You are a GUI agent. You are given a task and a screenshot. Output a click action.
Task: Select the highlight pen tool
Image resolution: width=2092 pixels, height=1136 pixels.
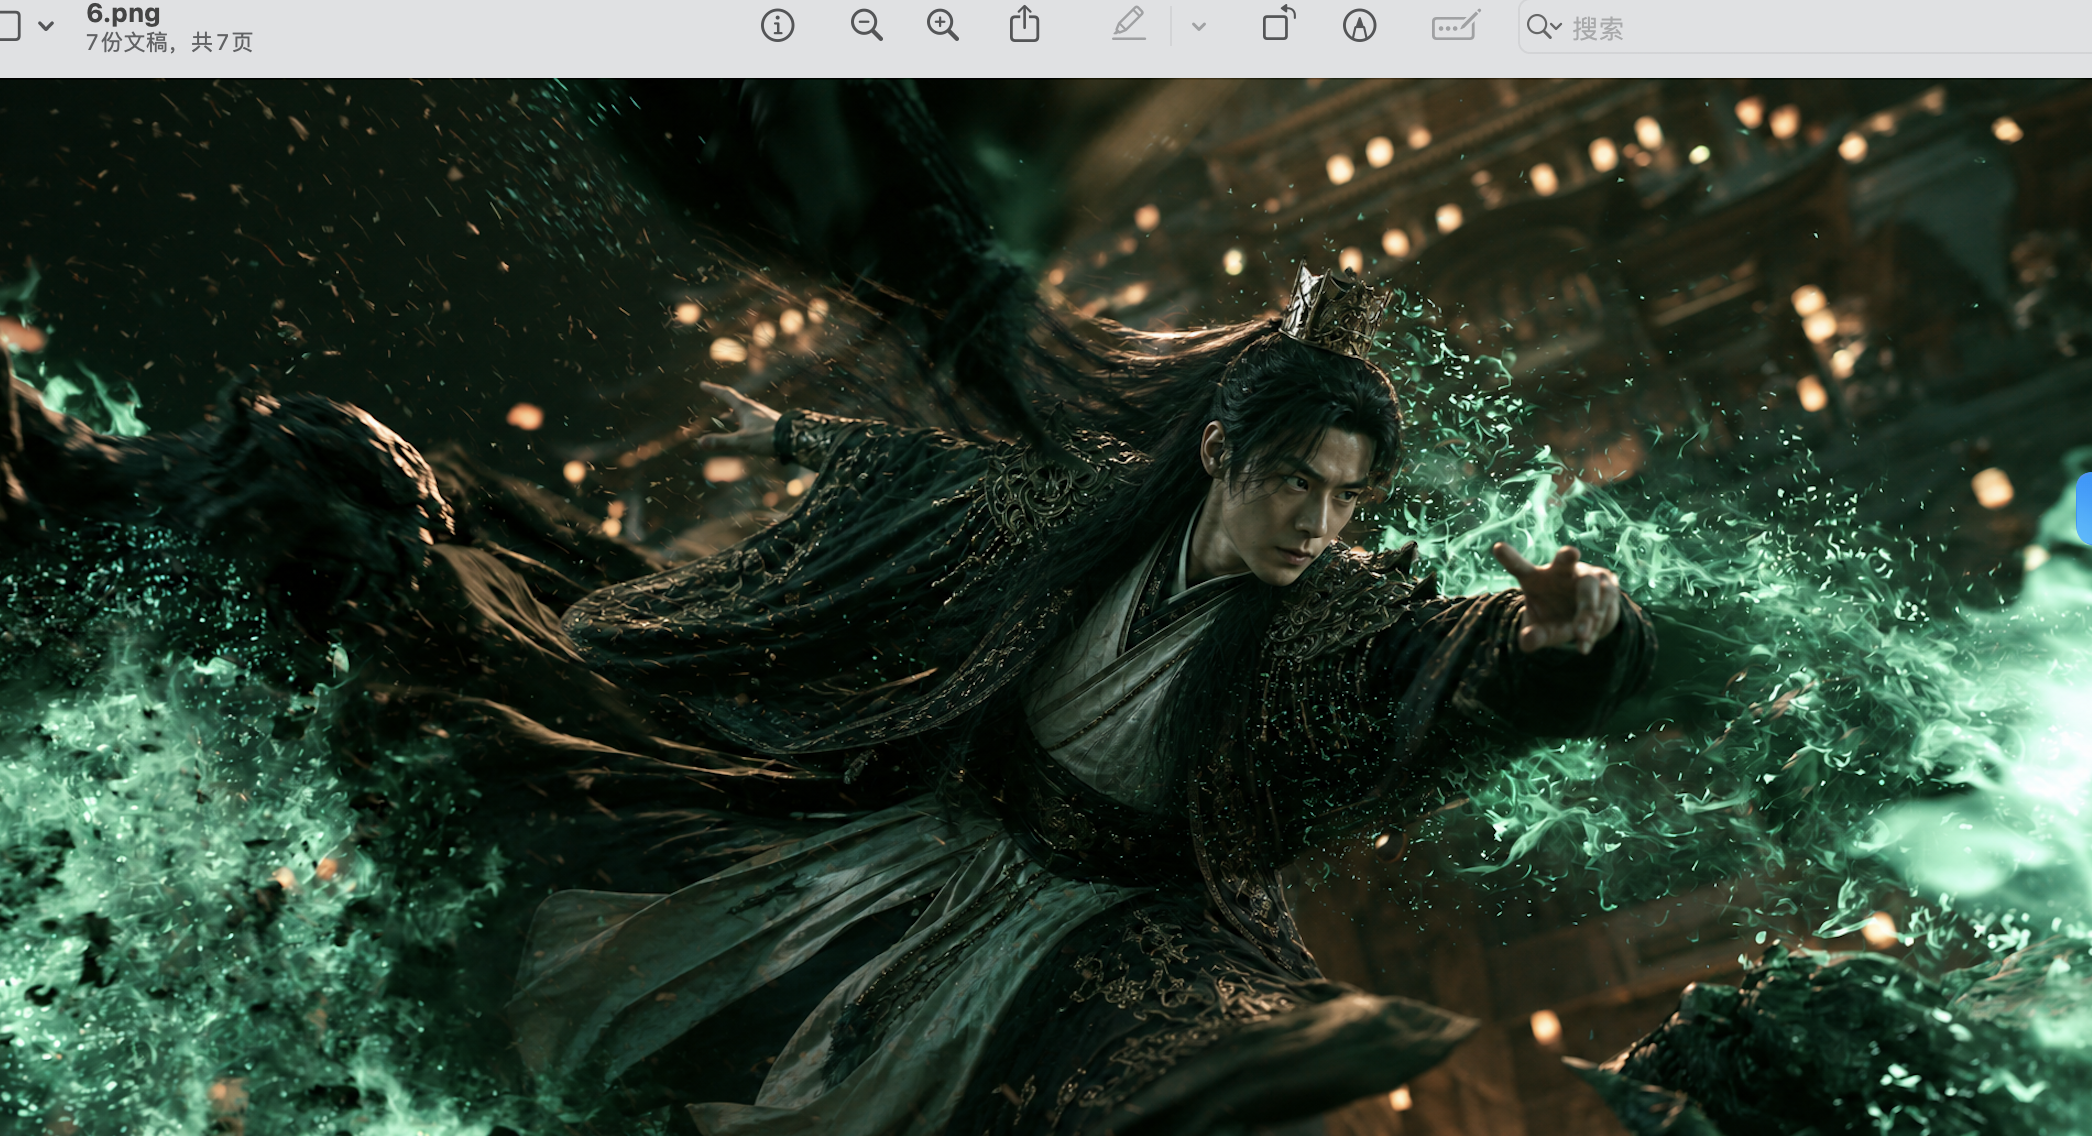coord(1129,24)
